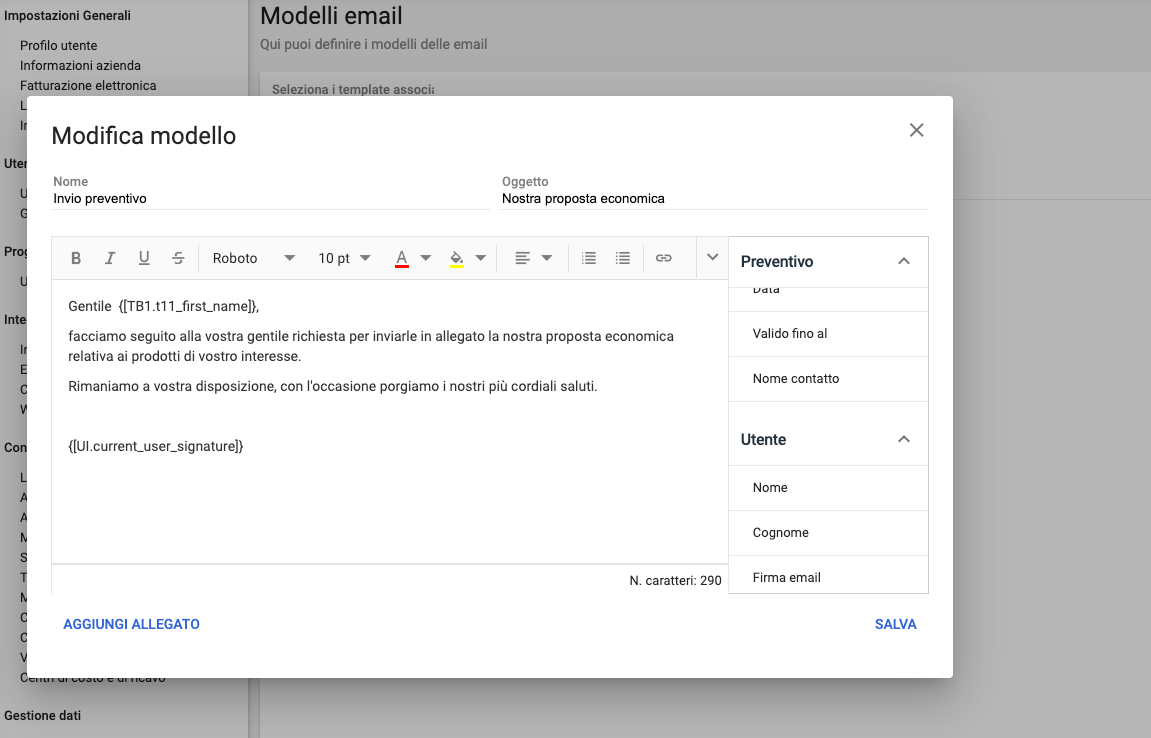Toggle underline formatting in editor toolbar
Image resolution: width=1151 pixels, height=738 pixels.
click(x=144, y=258)
